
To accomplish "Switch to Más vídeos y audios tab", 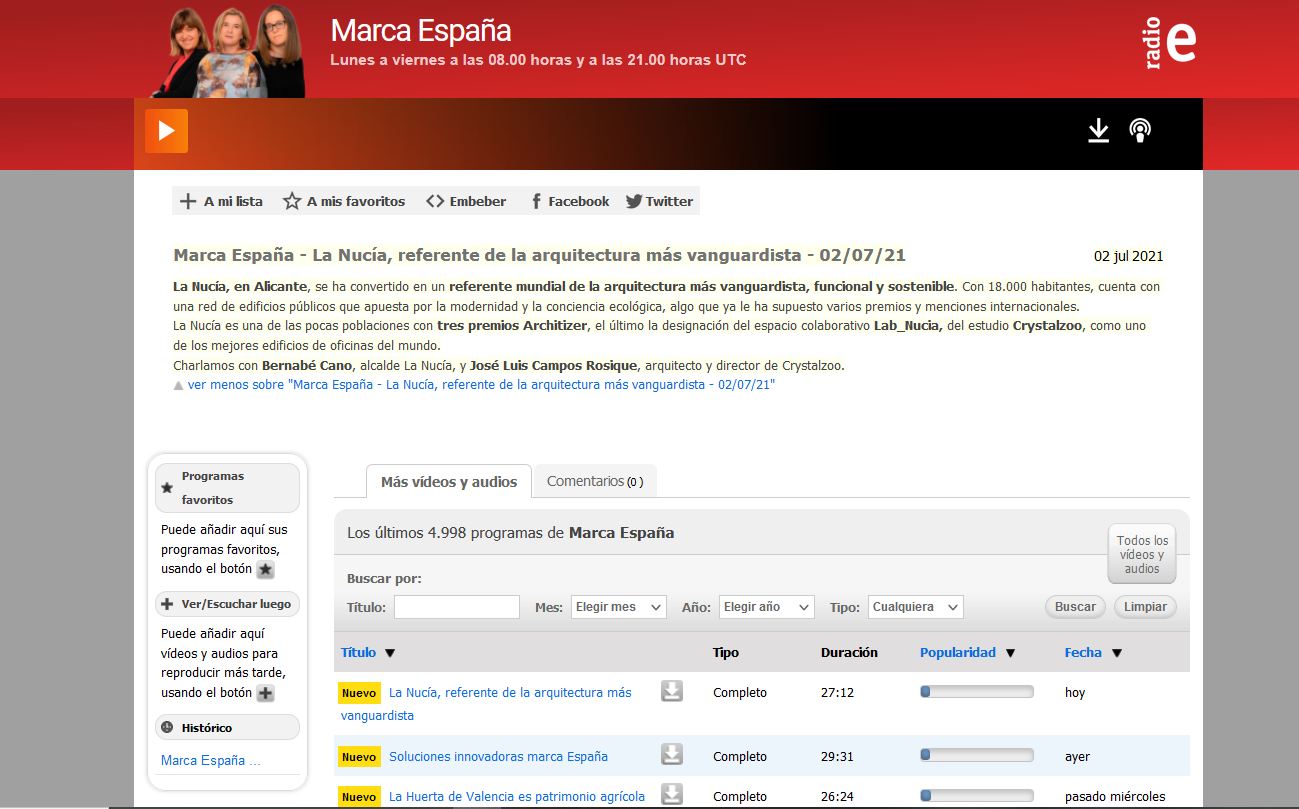I will coord(449,481).
